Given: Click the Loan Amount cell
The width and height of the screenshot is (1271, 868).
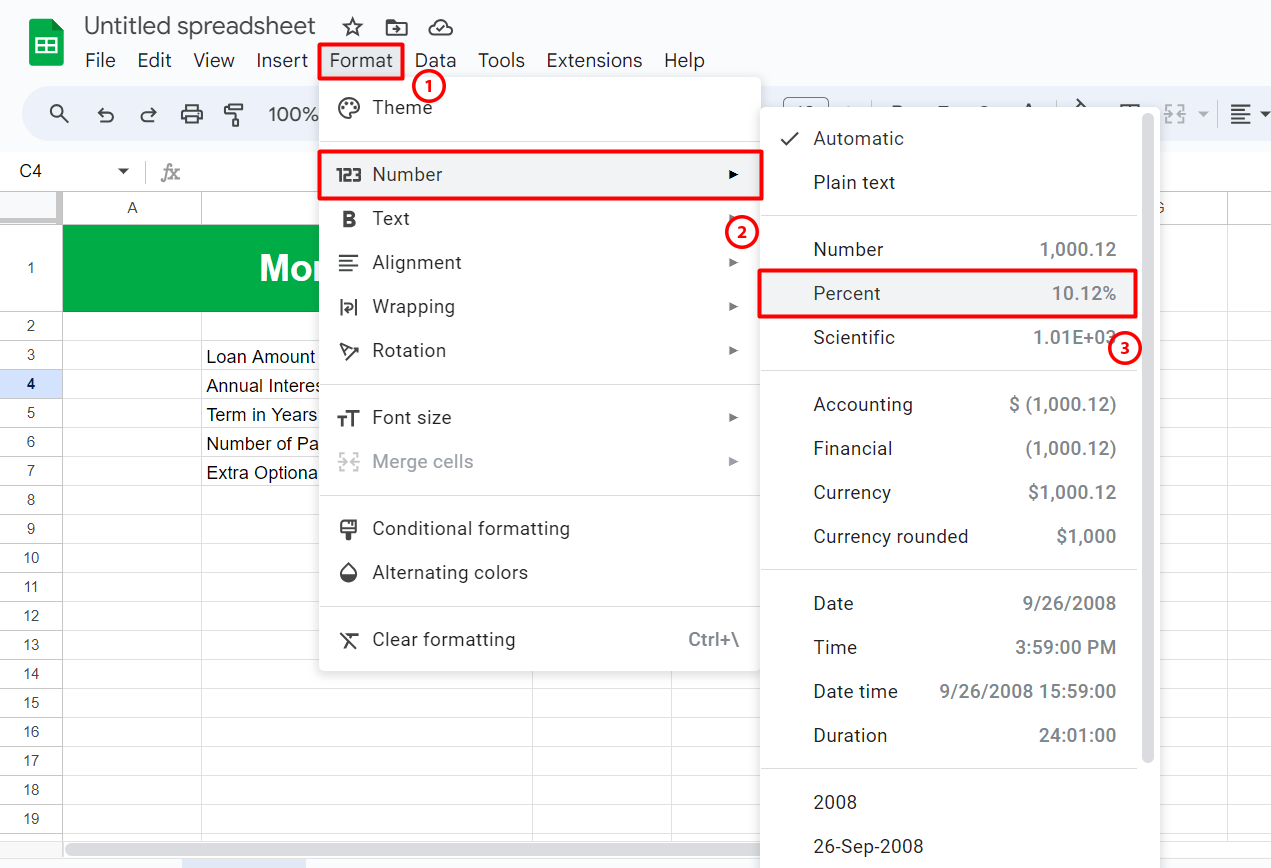Looking at the screenshot, I should pyautogui.click(x=261, y=357).
